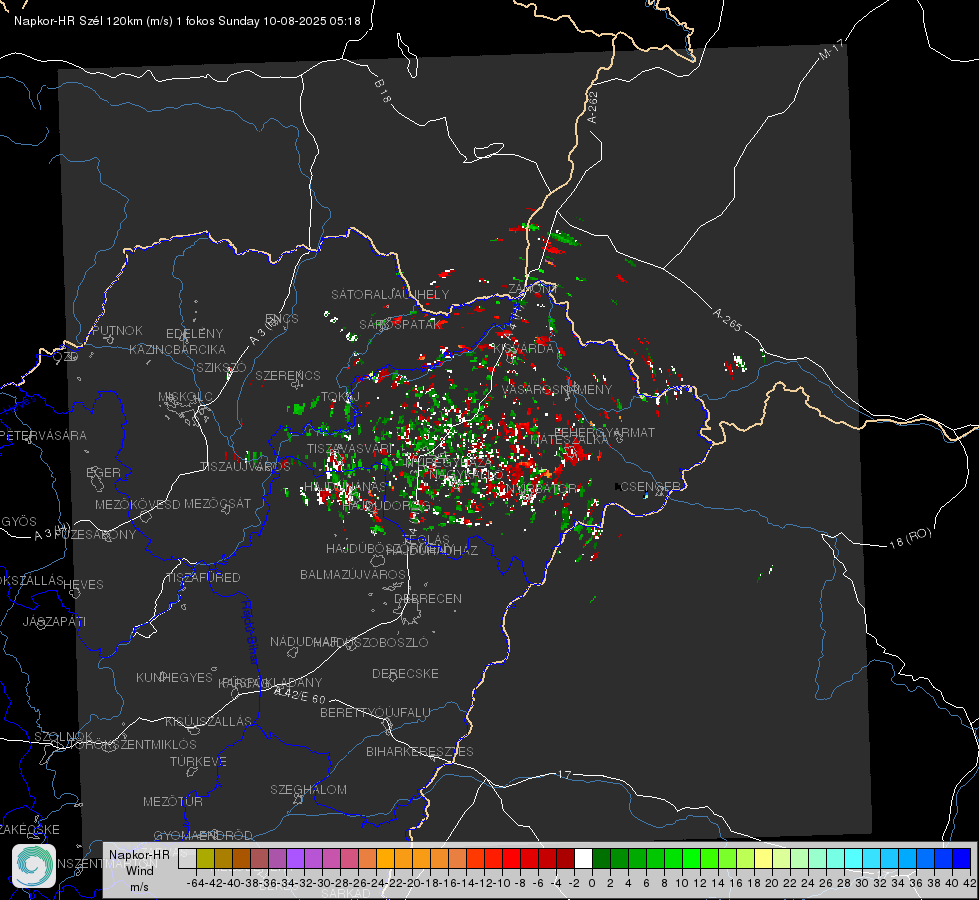Click the BIHARKERESZTES town label
This screenshot has height=900, width=979.
[420, 751]
